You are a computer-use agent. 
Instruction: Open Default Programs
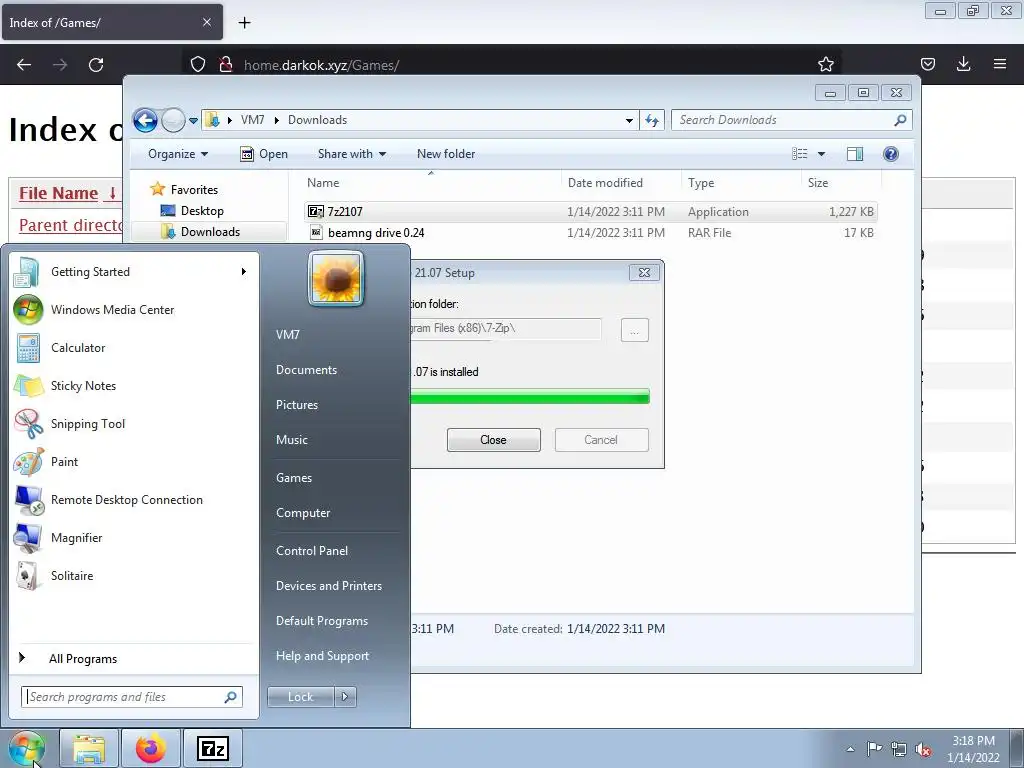[322, 621]
